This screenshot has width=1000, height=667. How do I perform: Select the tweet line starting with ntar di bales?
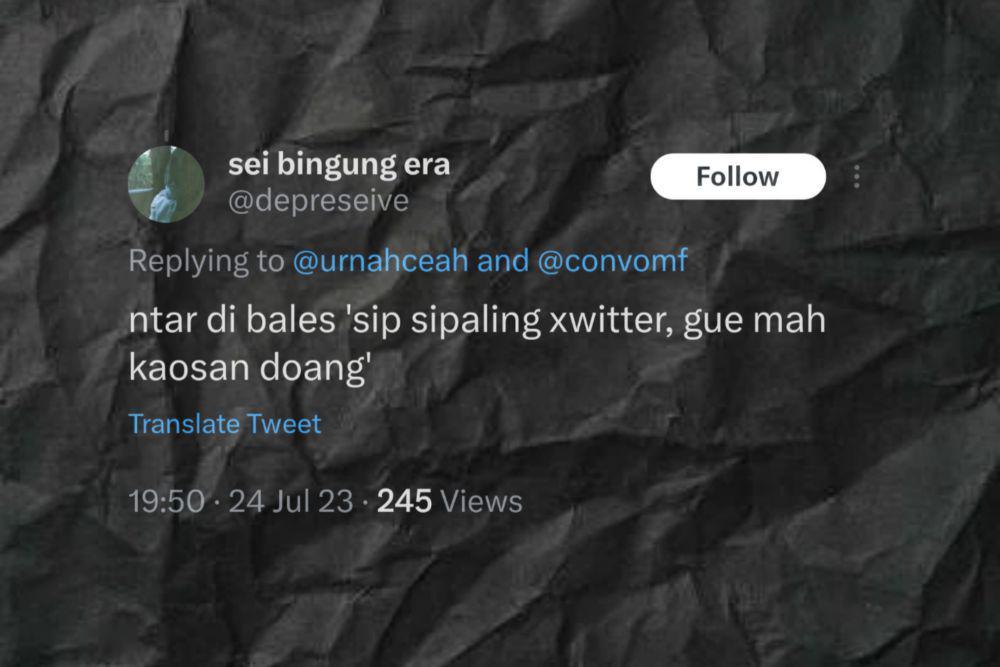pyautogui.click(x=477, y=320)
